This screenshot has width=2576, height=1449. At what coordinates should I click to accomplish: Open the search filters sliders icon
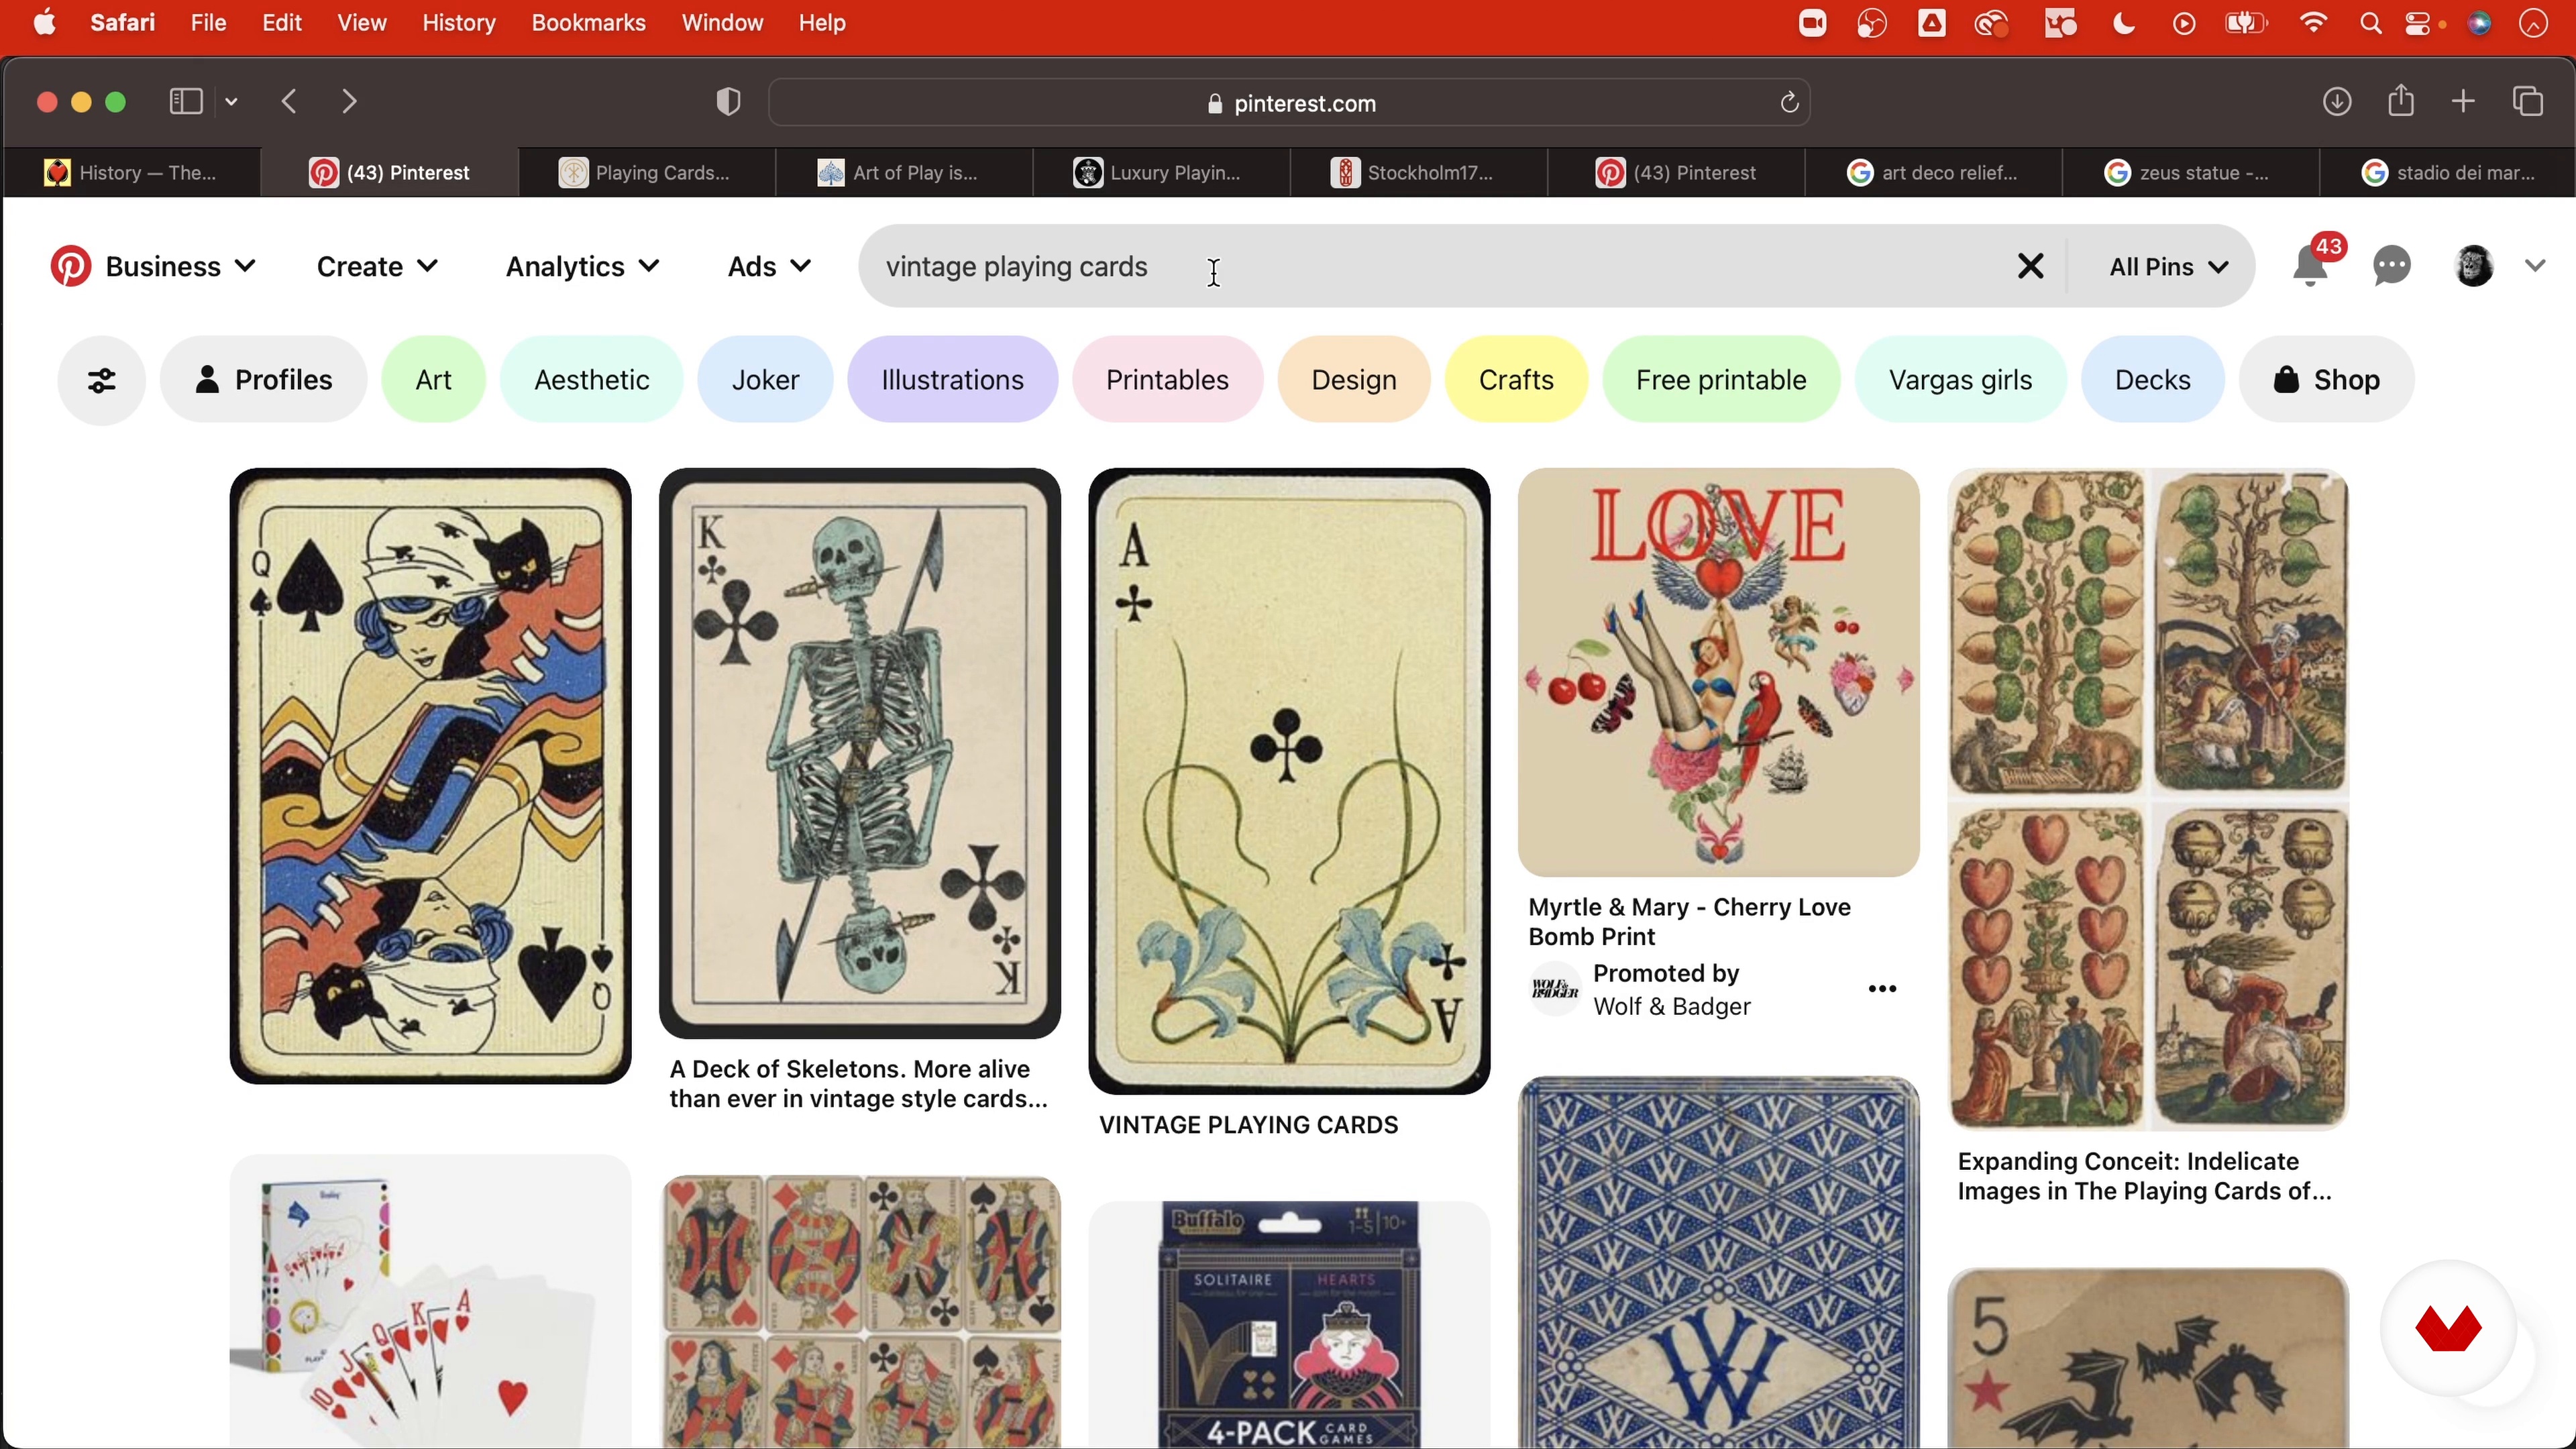[101, 380]
